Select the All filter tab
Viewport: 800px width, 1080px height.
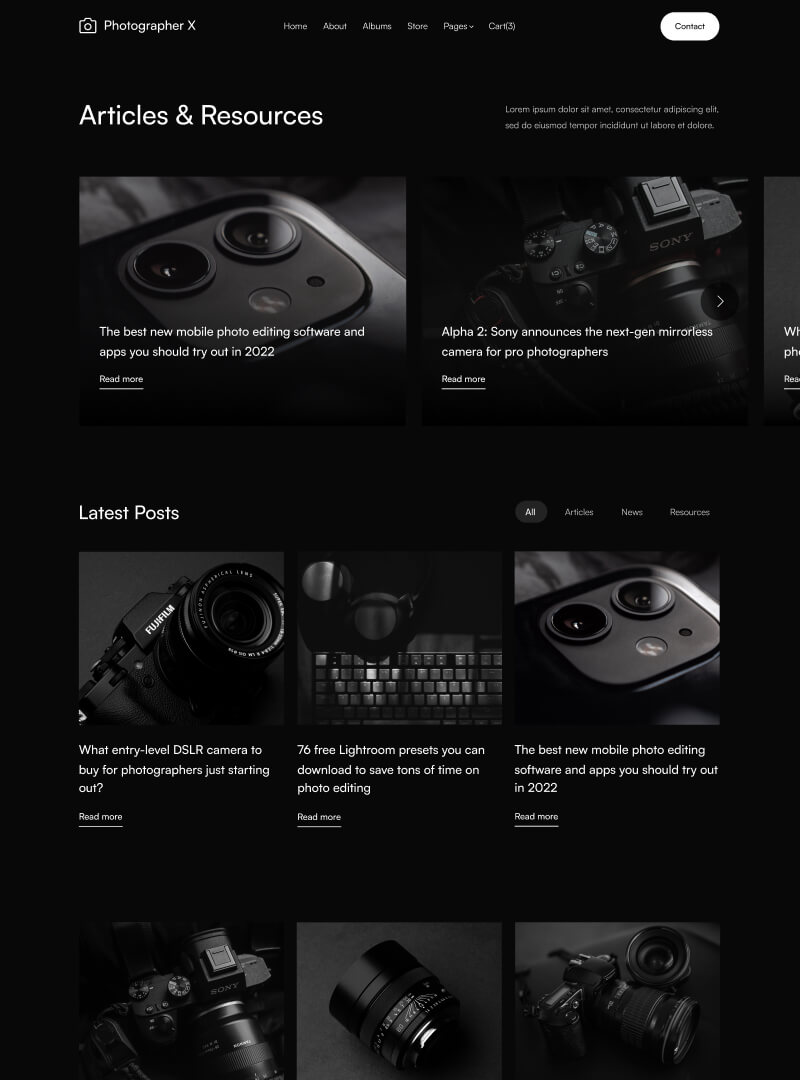[531, 512]
